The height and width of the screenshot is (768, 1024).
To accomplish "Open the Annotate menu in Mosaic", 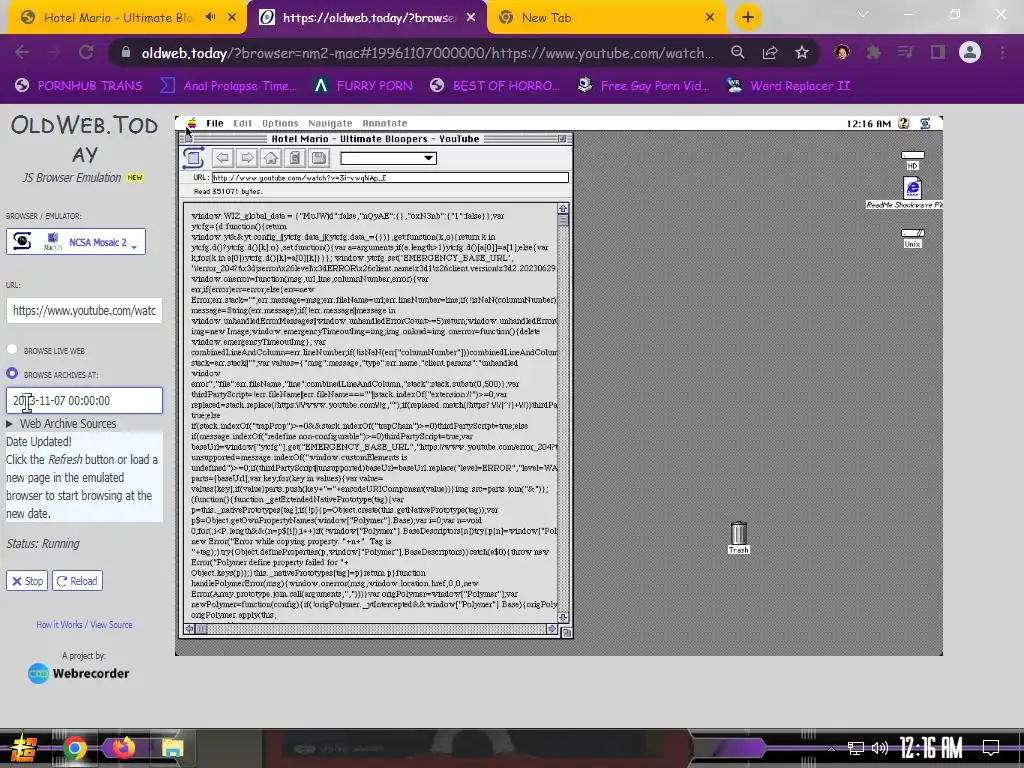I will [385, 123].
